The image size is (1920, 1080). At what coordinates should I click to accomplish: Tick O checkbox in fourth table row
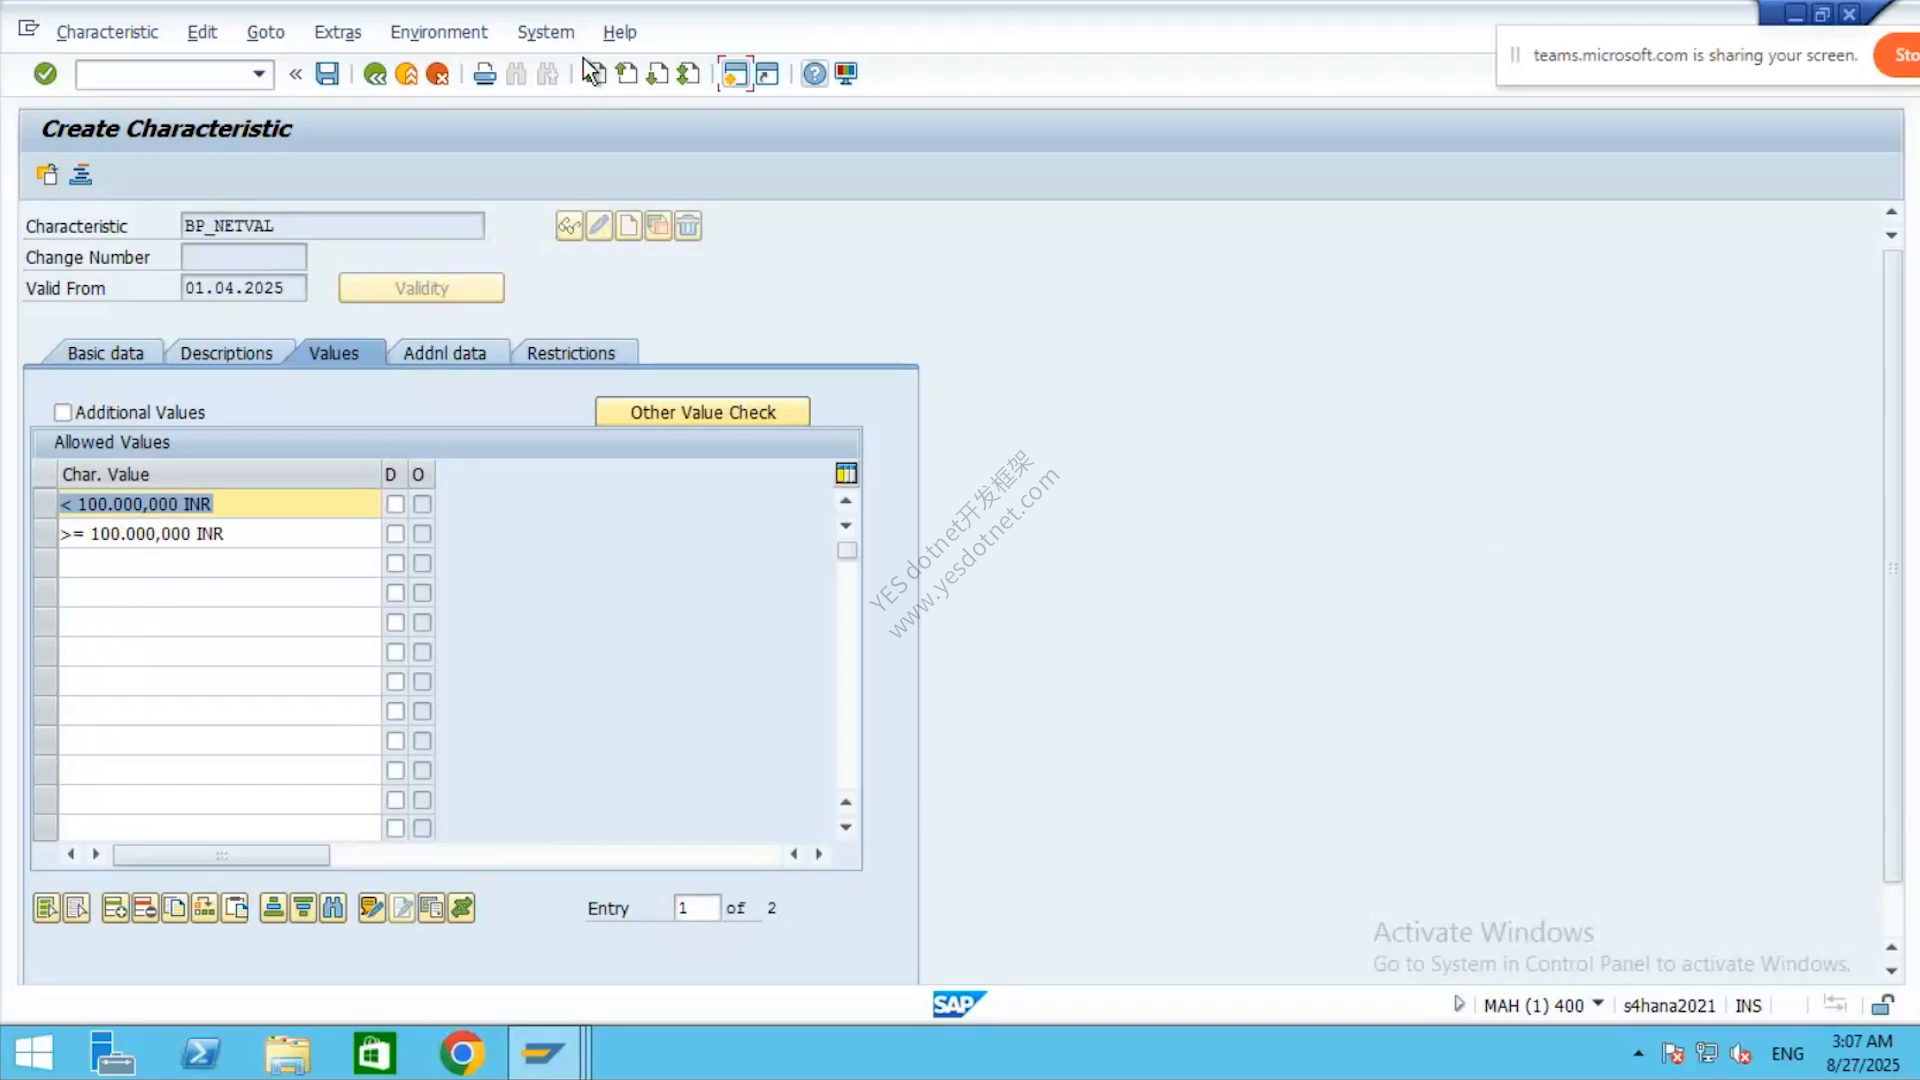(422, 593)
